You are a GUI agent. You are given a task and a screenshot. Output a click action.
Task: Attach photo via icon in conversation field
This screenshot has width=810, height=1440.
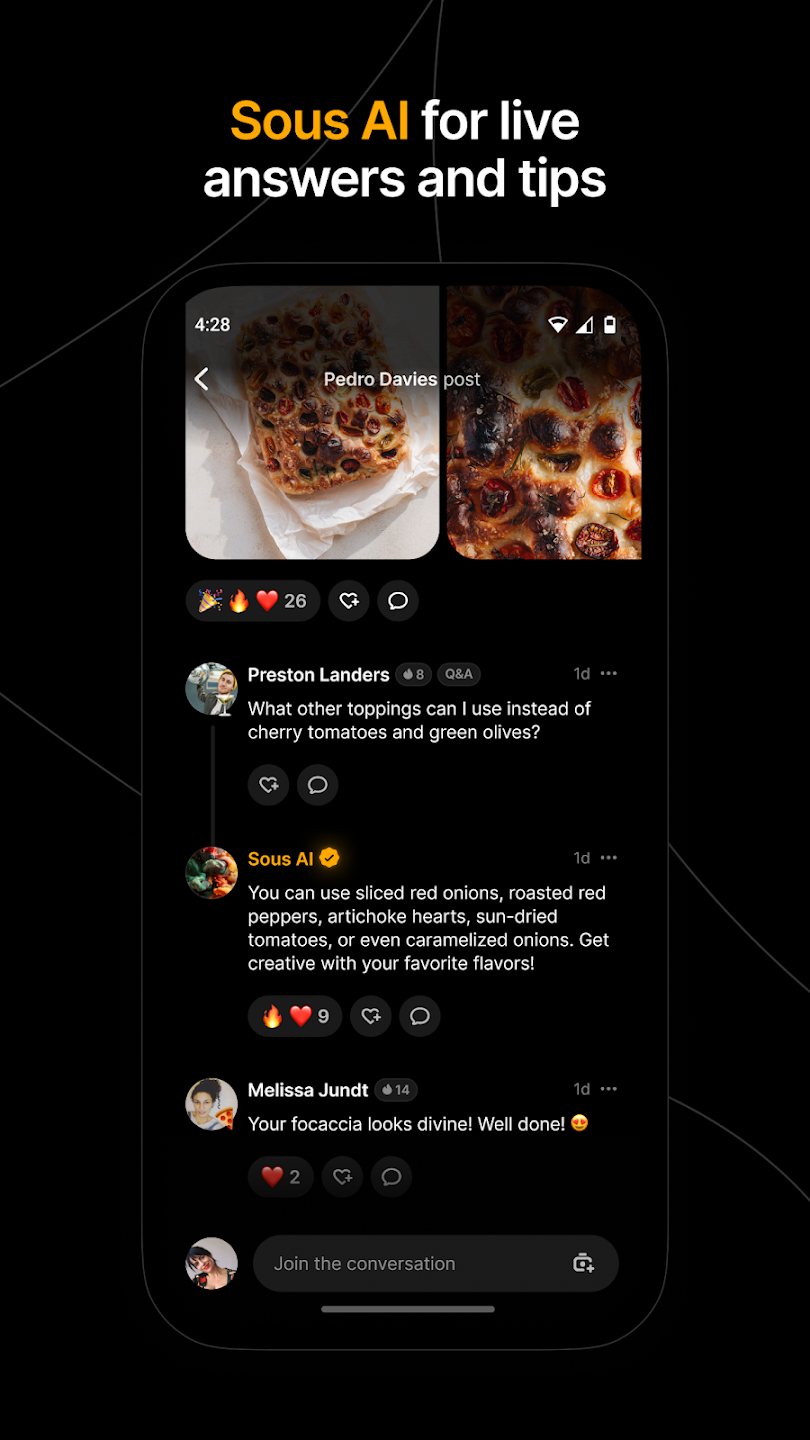pyautogui.click(x=584, y=1263)
